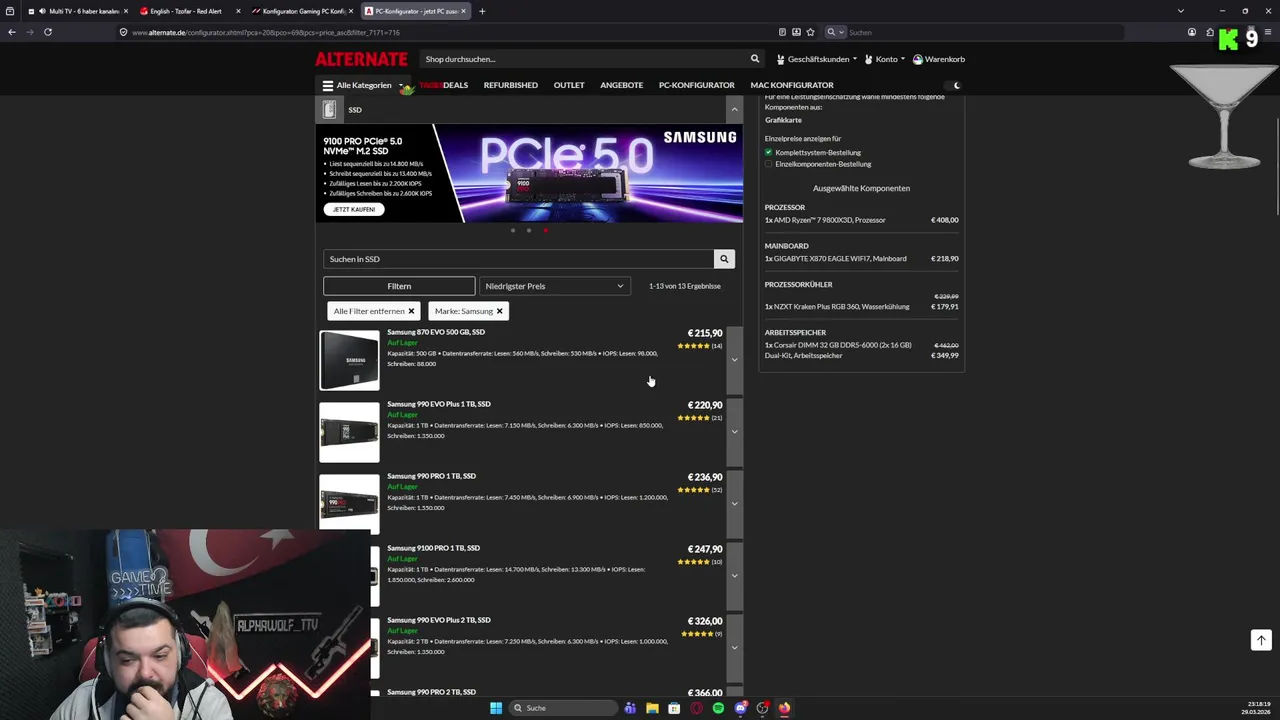Remove the Marke: Samsung filter via X

500,311
